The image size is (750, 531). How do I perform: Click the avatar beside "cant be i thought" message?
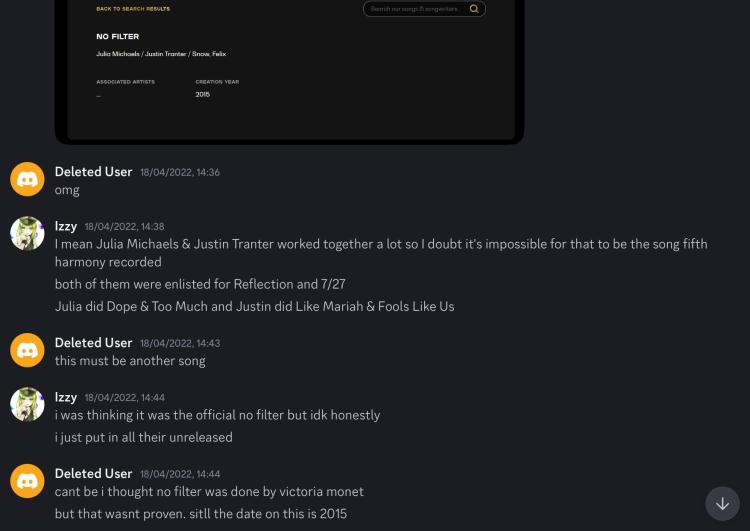[x=27, y=481]
